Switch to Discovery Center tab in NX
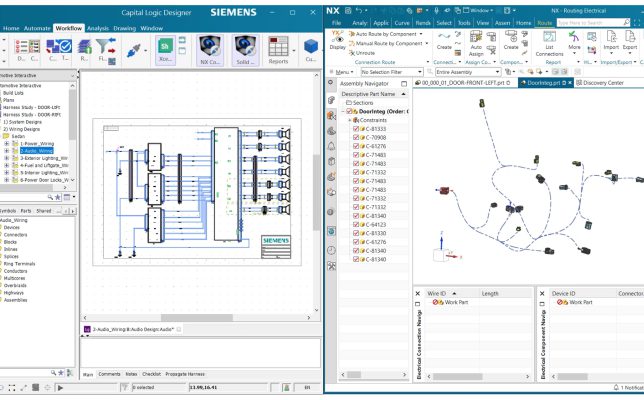The image size is (644, 400). [600, 83]
